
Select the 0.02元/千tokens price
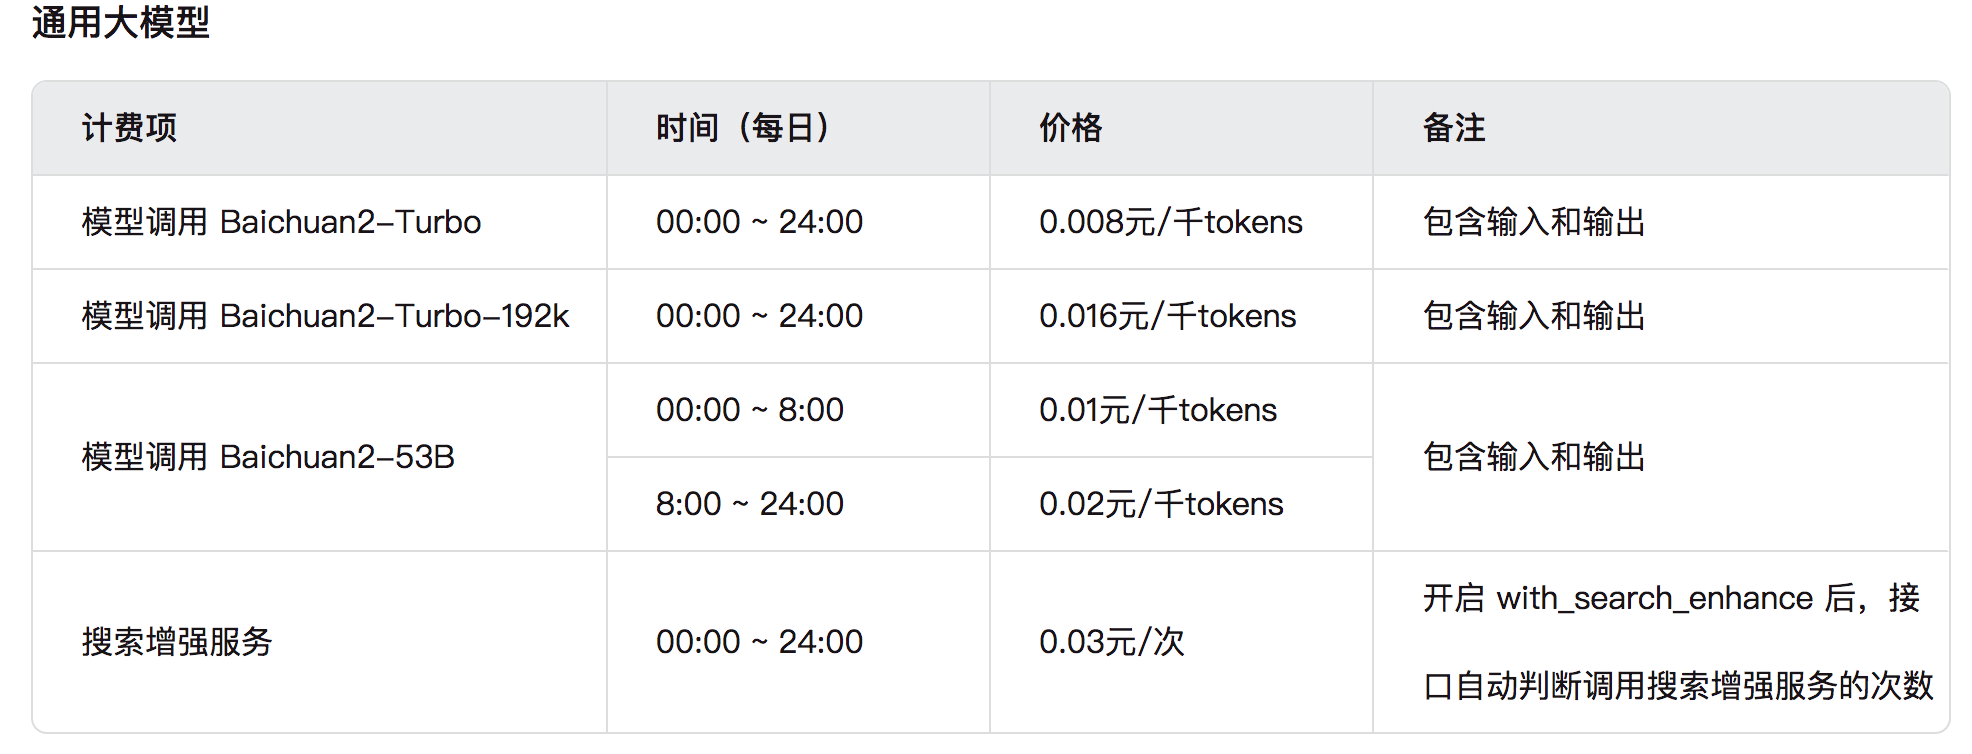click(x=1161, y=504)
